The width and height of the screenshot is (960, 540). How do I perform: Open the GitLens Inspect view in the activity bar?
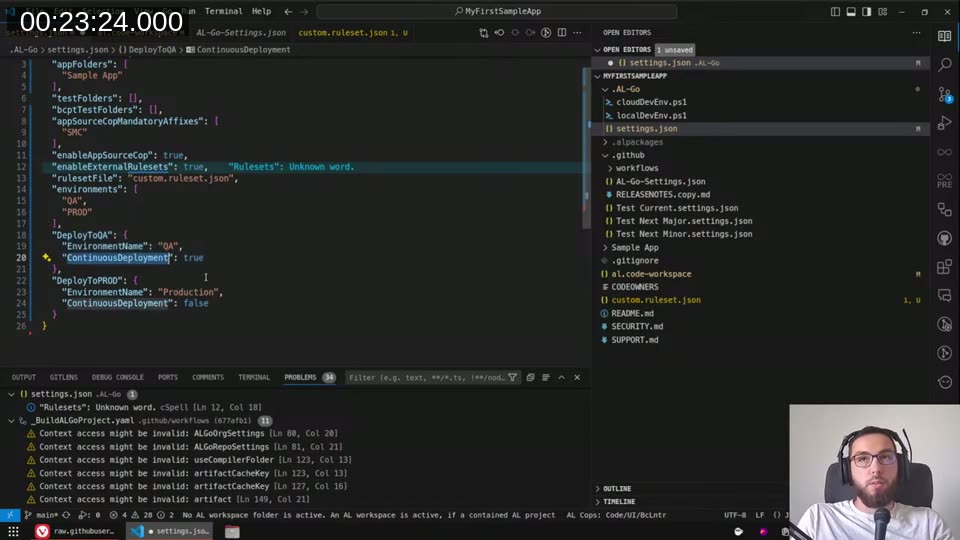pyautogui.click(x=945, y=324)
